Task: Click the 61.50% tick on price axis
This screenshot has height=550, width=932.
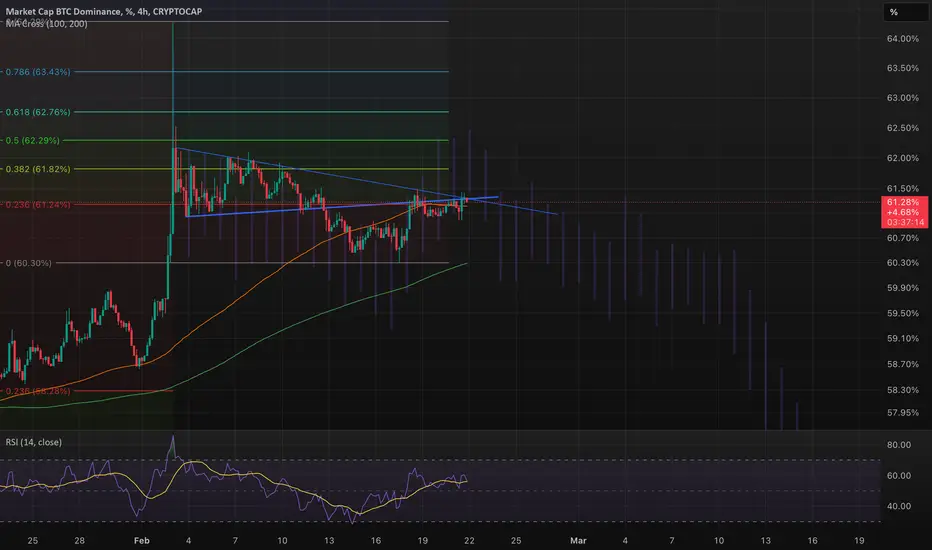Action: [902, 188]
